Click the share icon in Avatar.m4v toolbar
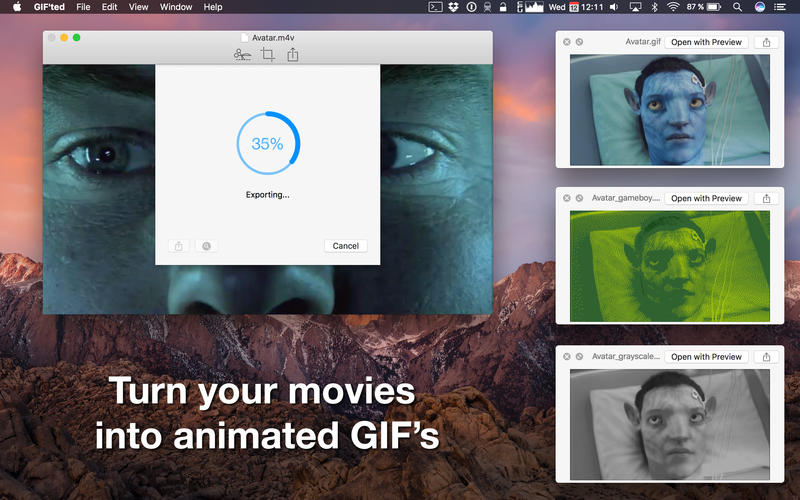This screenshot has width=800, height=500. pos(293,55)
